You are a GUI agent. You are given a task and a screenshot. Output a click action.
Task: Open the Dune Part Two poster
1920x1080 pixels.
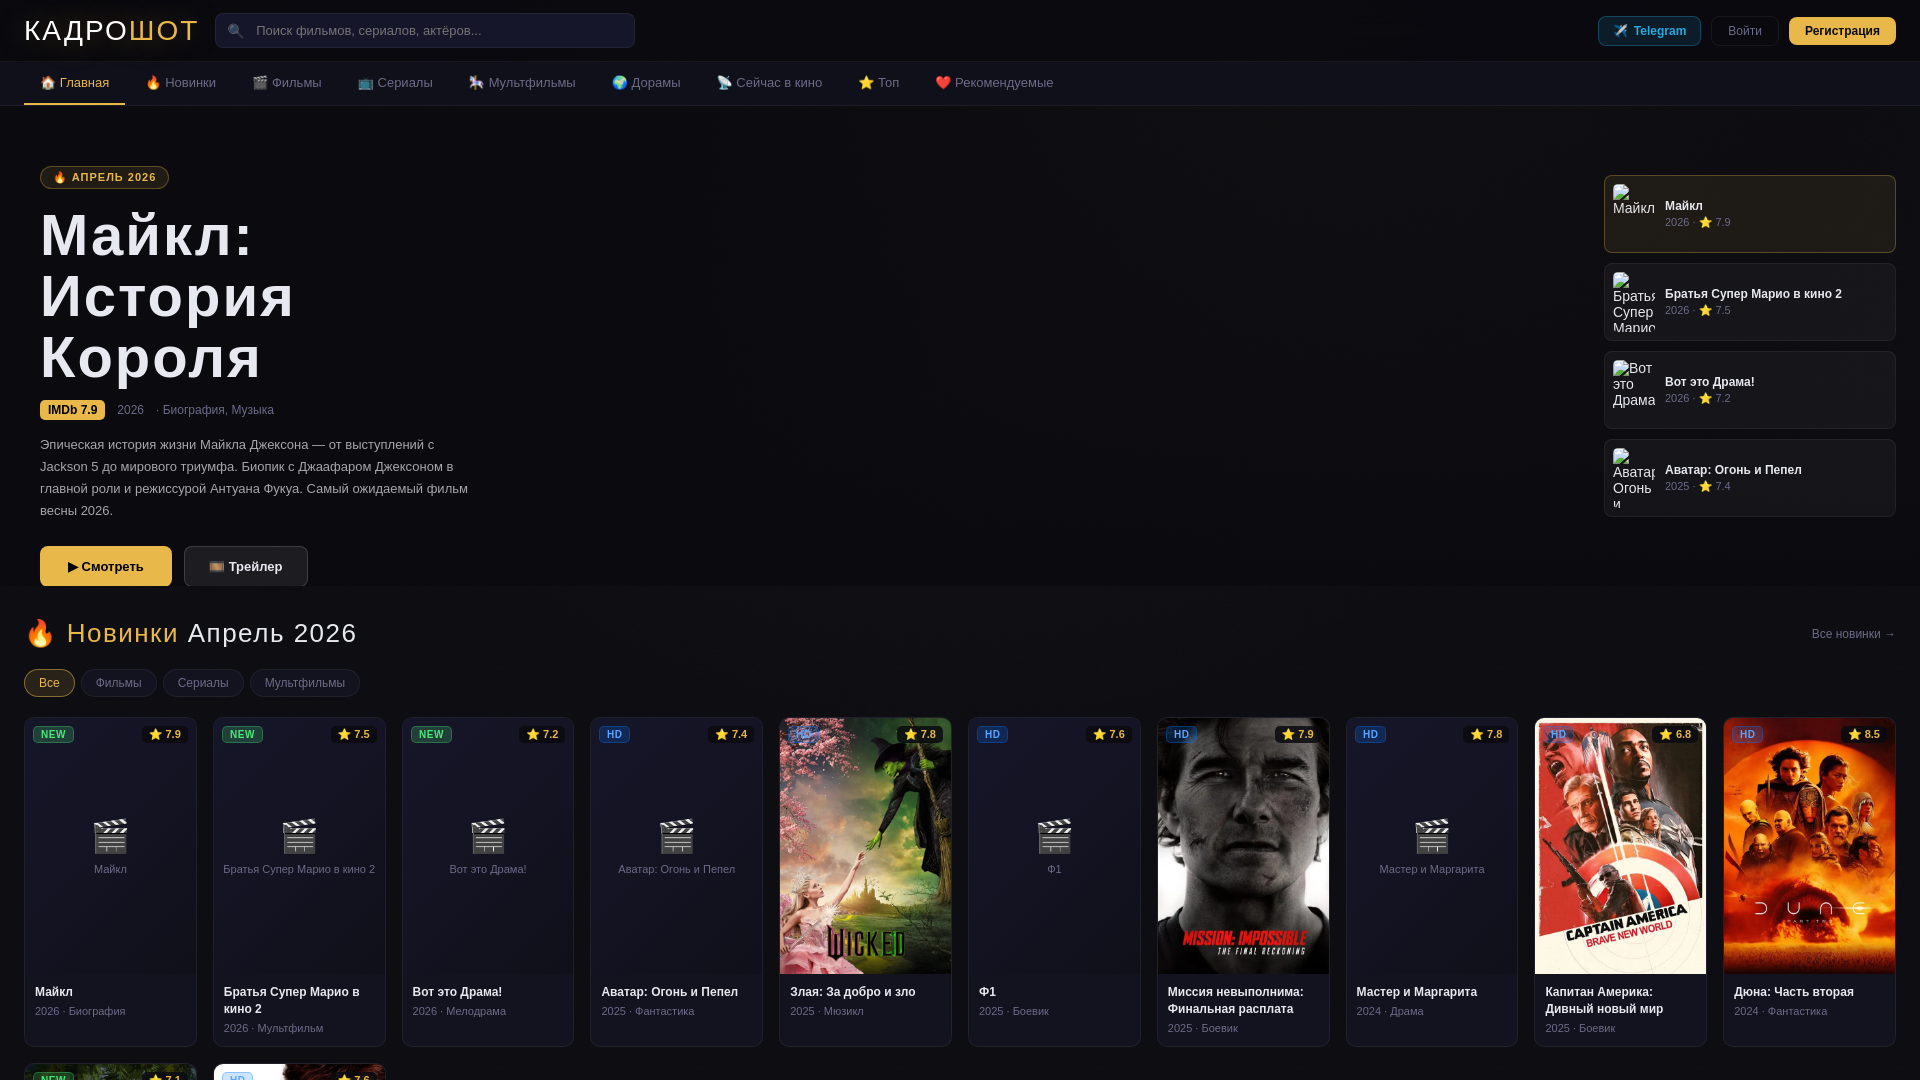pos(1809,846)
